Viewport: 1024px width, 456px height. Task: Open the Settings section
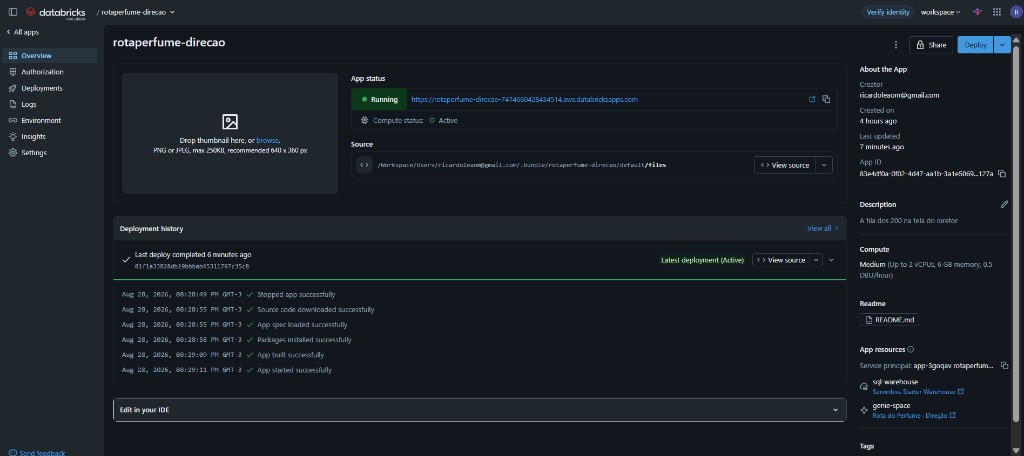pos(50,153)
